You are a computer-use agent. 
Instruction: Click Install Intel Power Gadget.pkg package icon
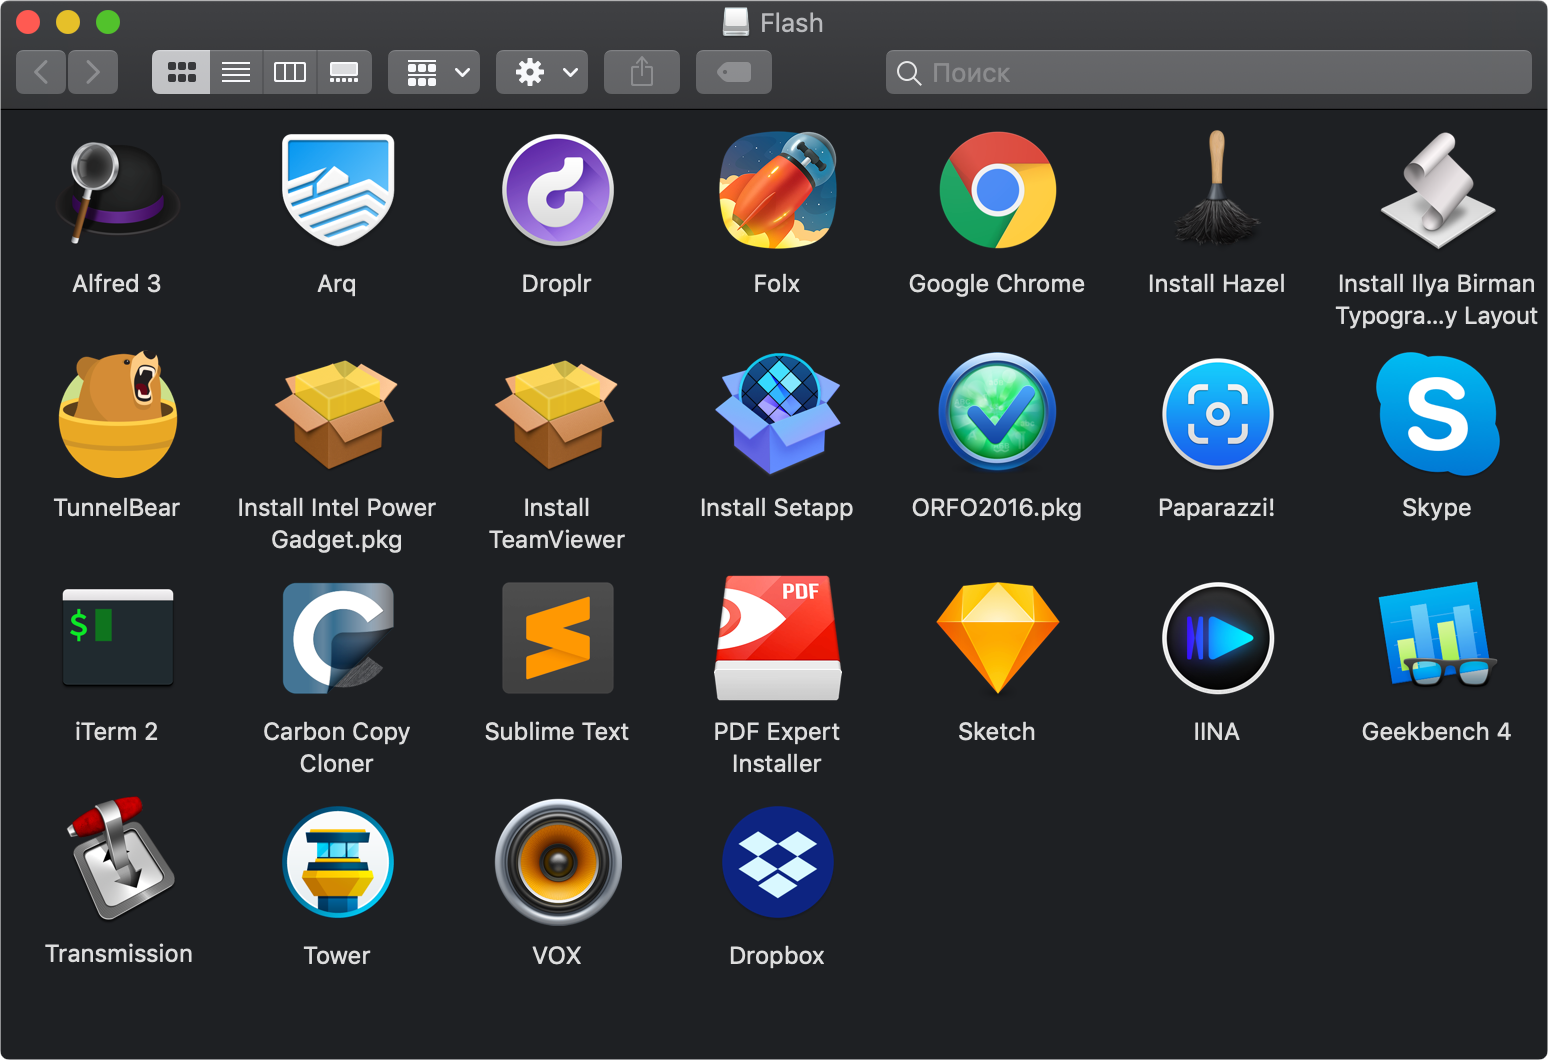coord(337,414)
